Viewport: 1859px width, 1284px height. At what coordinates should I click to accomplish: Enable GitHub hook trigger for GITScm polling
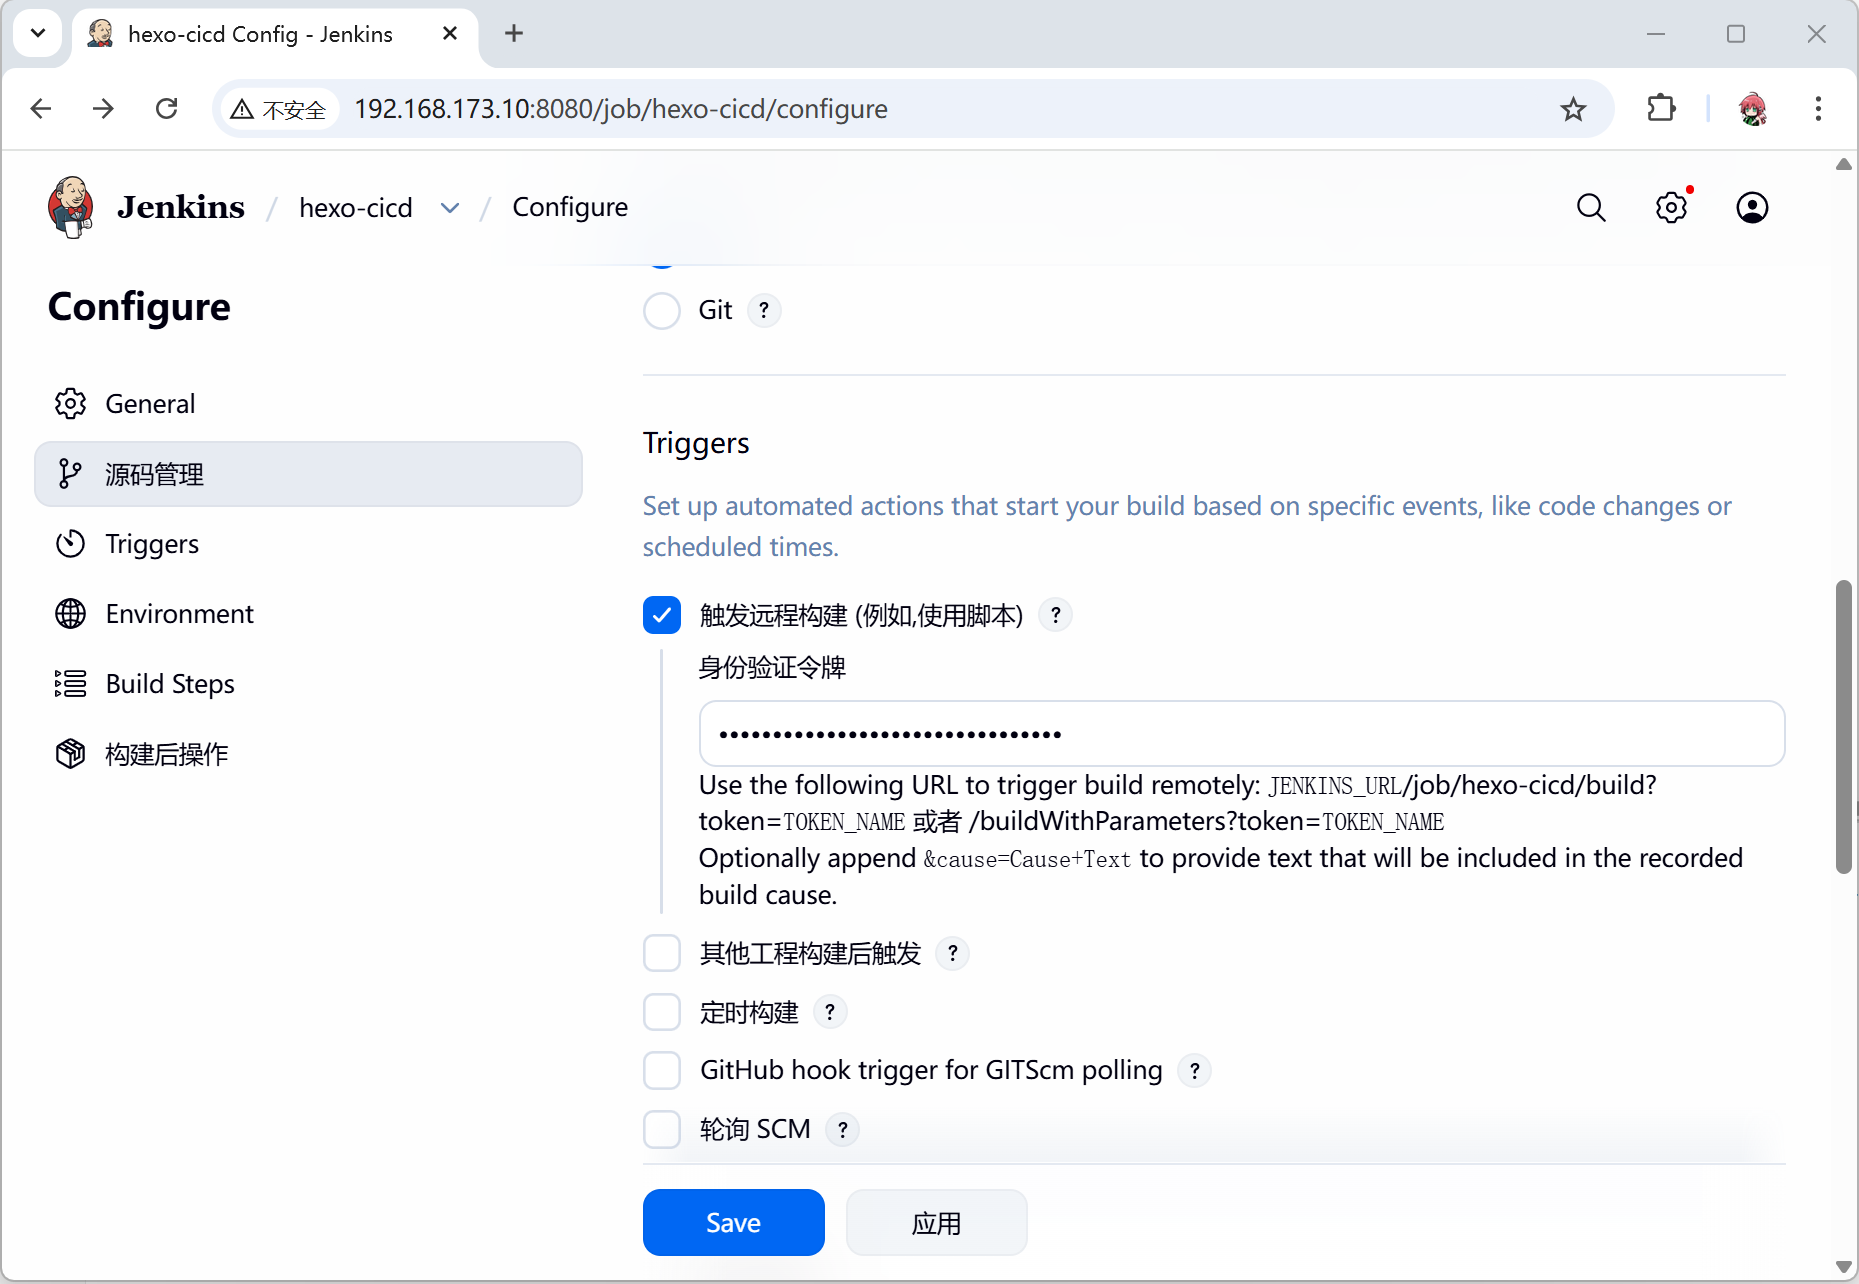tap(662, 1070)
